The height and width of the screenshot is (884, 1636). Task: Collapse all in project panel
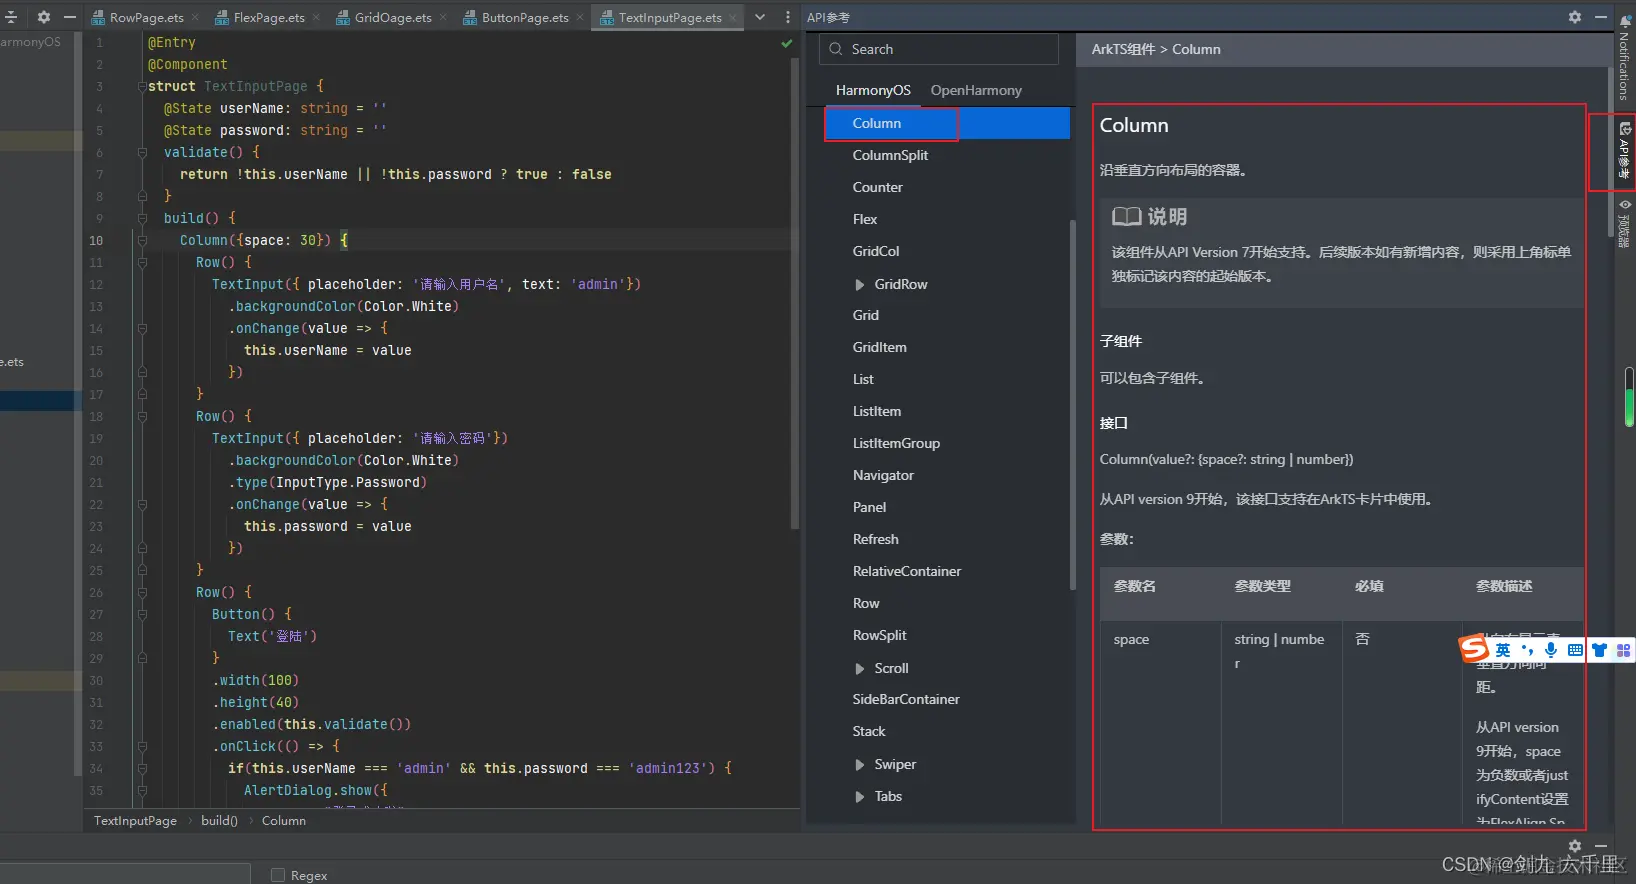(11, 17)
